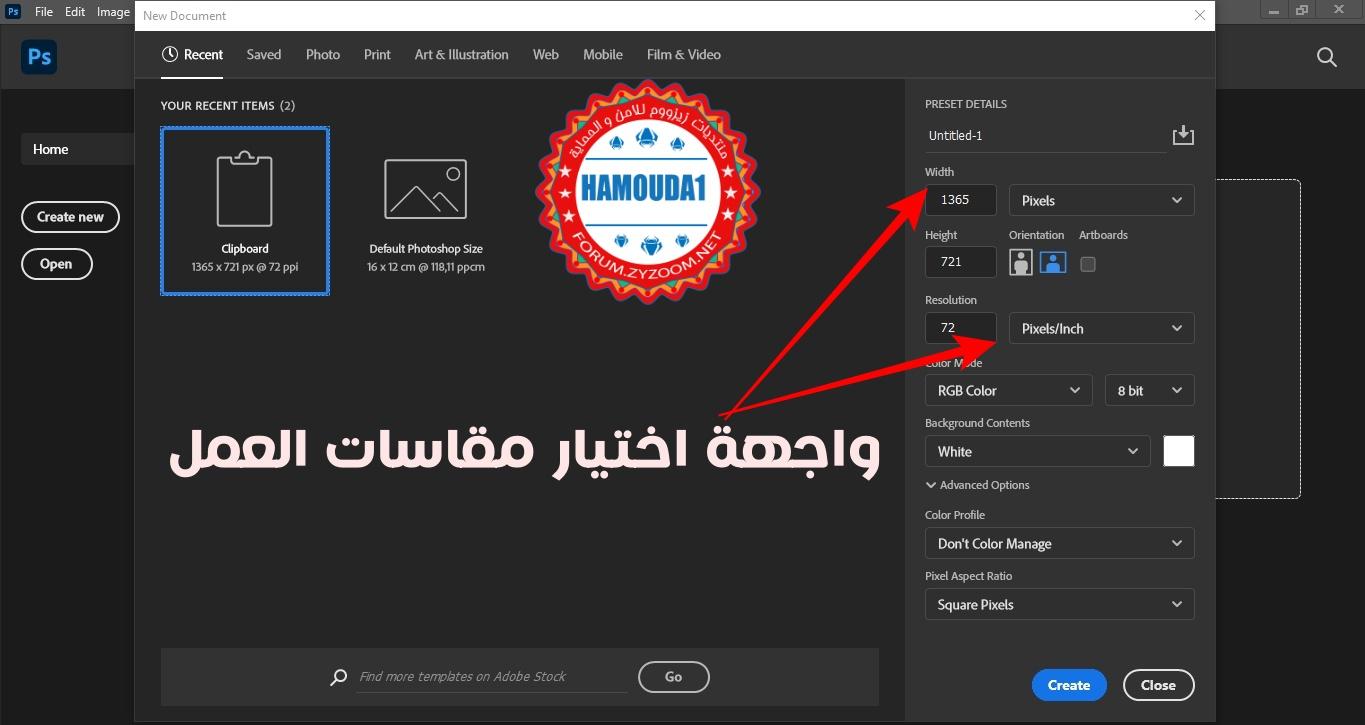
Task: Select the Clipboard recent item thumbnail
Action: coord(245,211)
